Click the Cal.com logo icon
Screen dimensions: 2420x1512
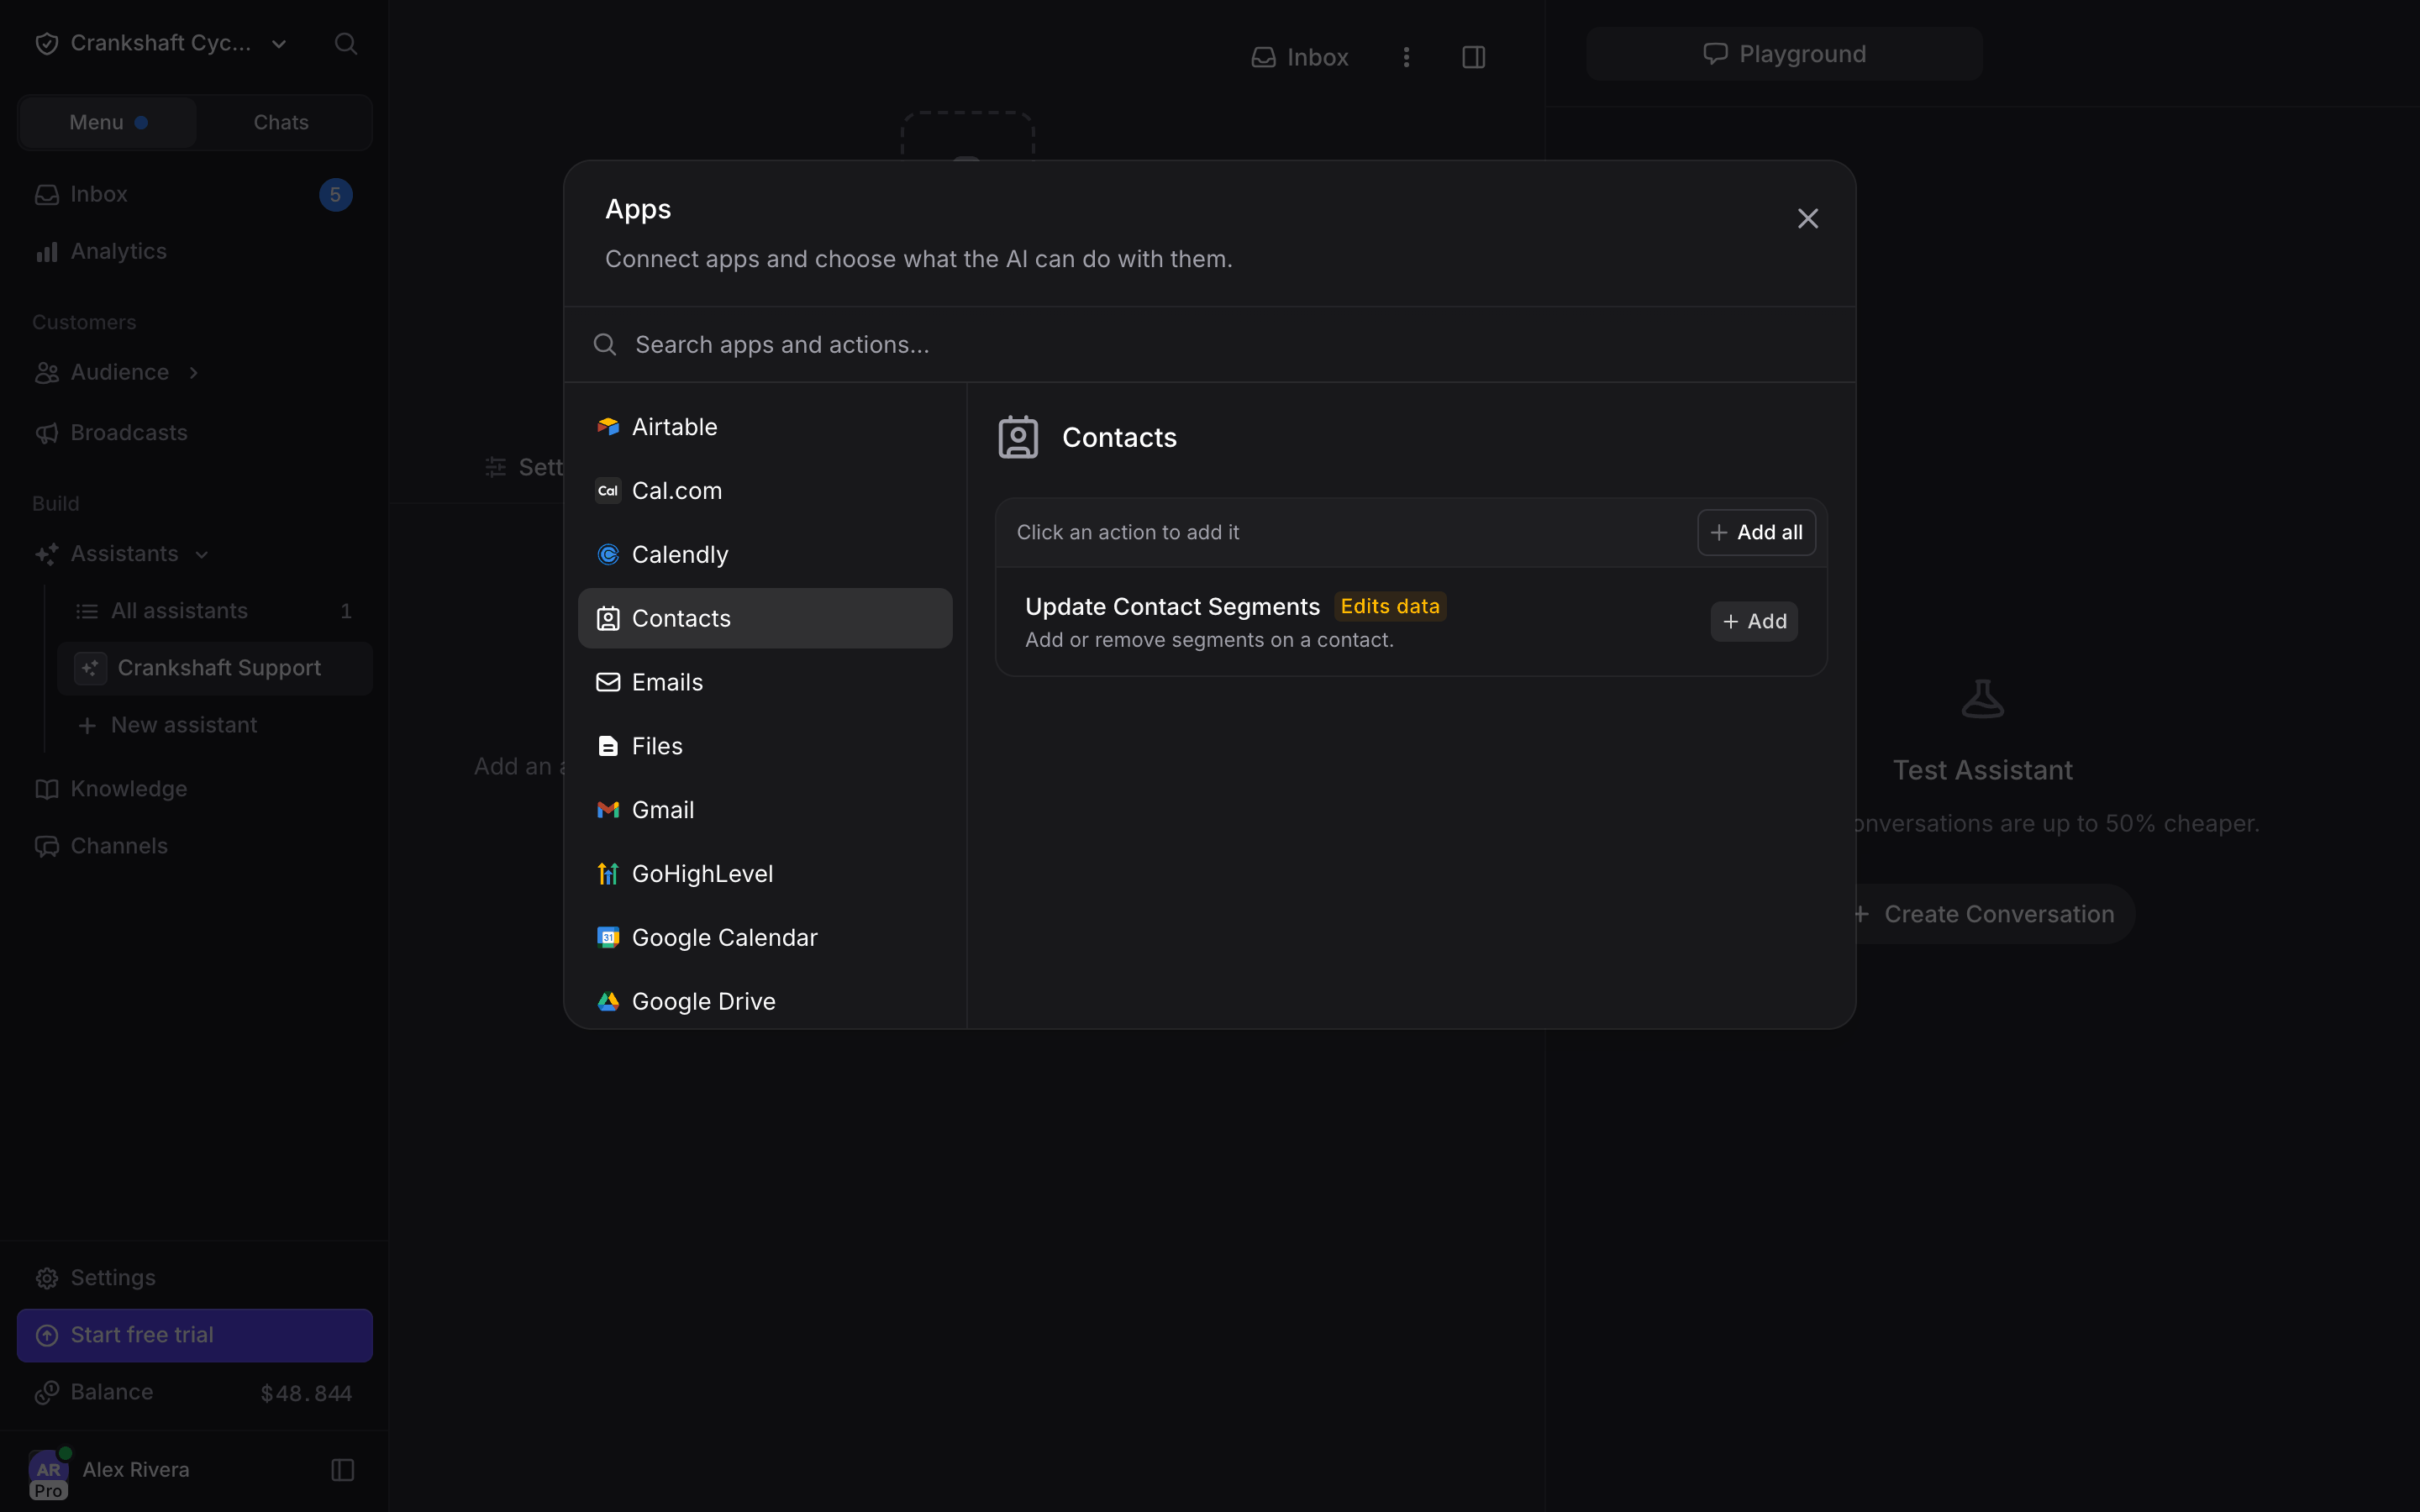click(x=608, y=491)
